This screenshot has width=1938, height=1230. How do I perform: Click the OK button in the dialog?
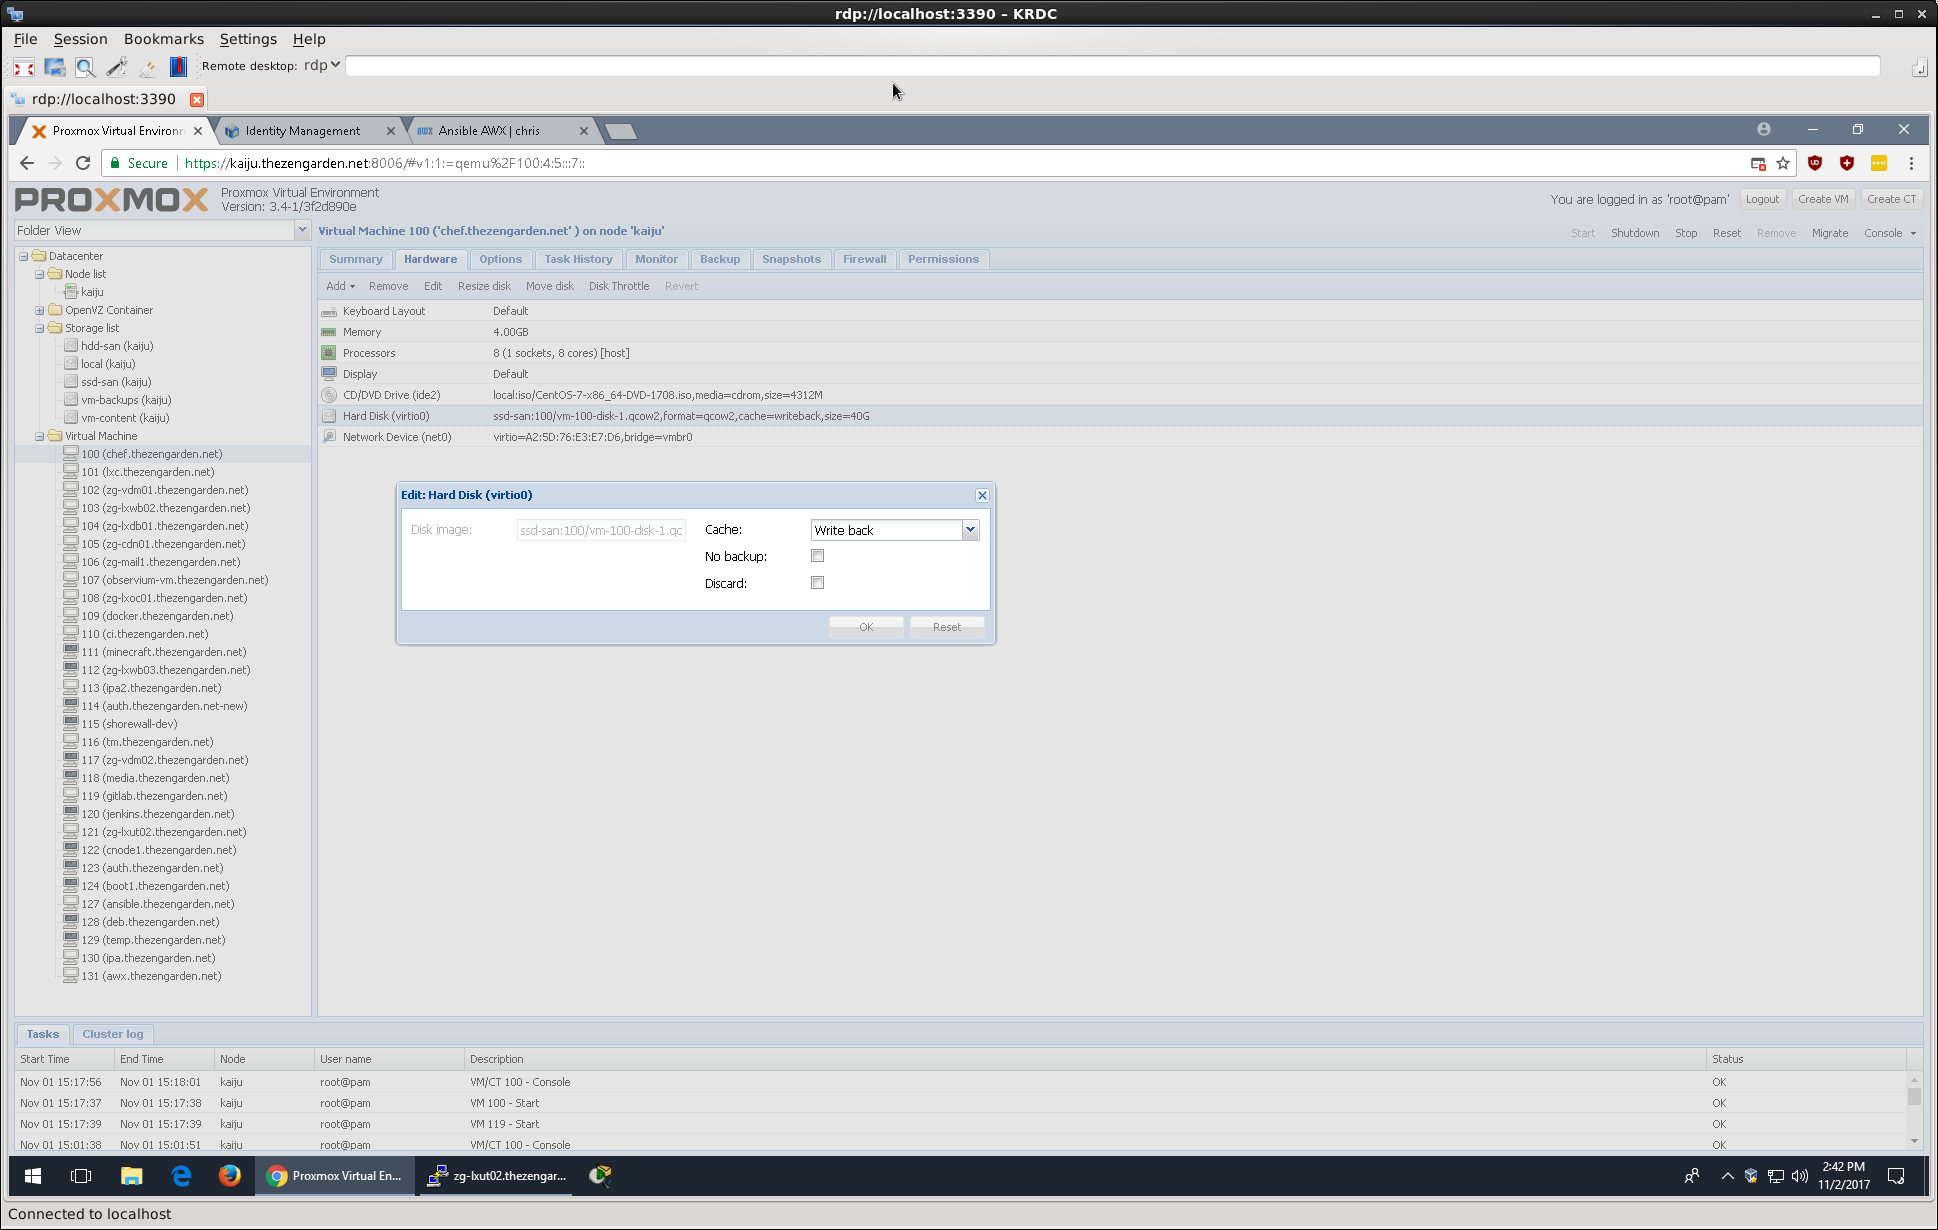tap(866, 627)
